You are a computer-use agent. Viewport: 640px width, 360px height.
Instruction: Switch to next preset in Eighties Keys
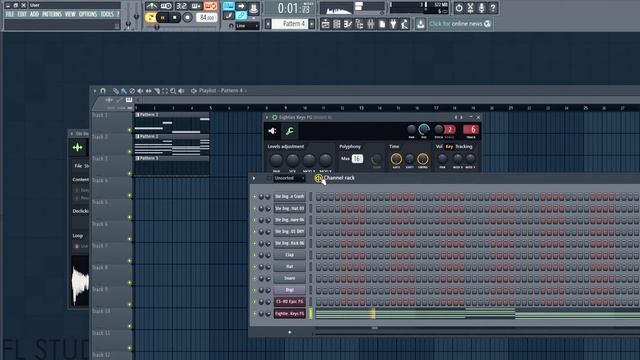point(462,118)
